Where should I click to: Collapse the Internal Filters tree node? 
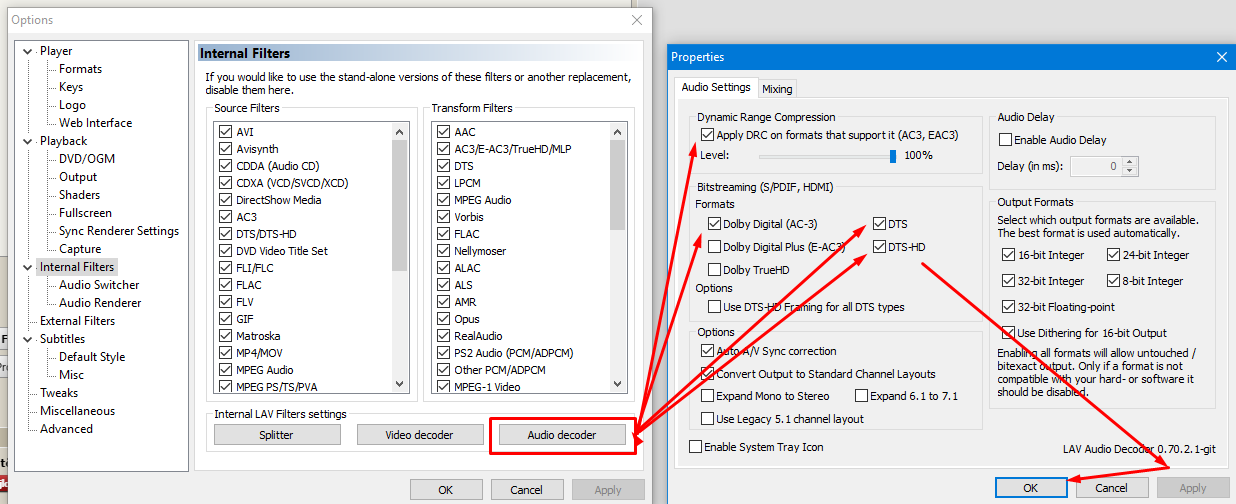[x=28, y=267]
